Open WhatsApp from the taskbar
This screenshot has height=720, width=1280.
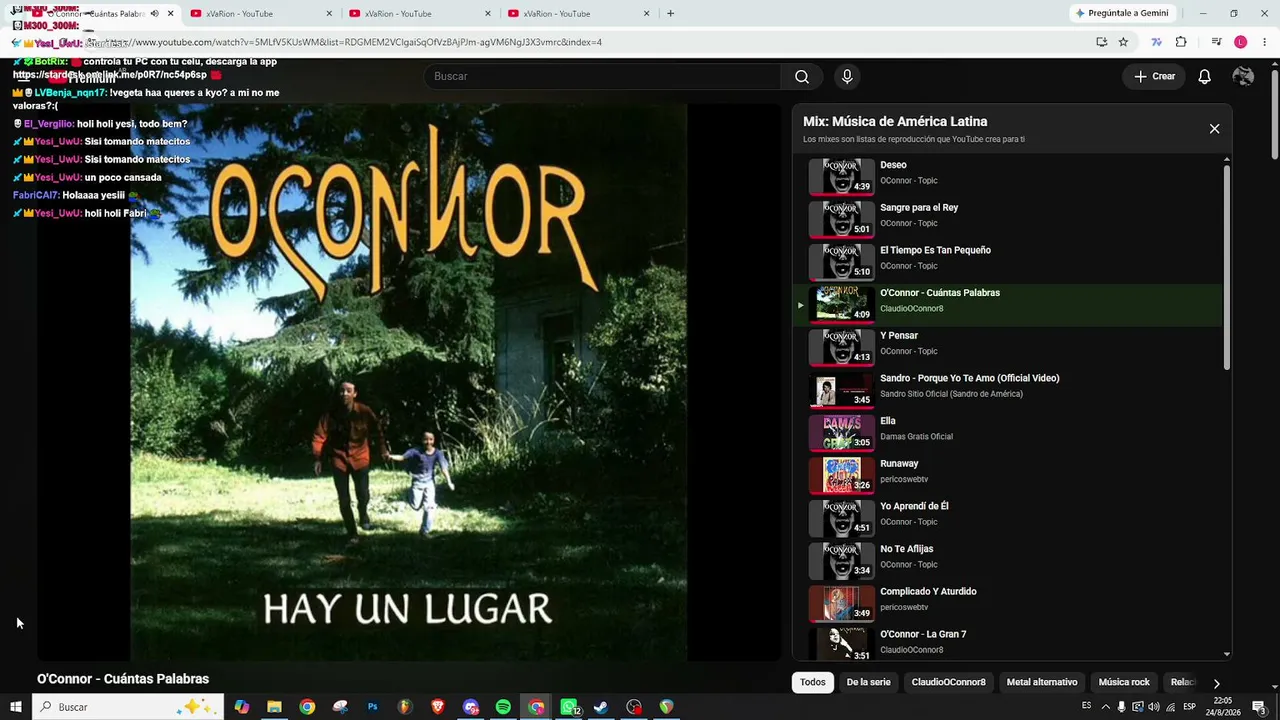[x=569, y=707]
